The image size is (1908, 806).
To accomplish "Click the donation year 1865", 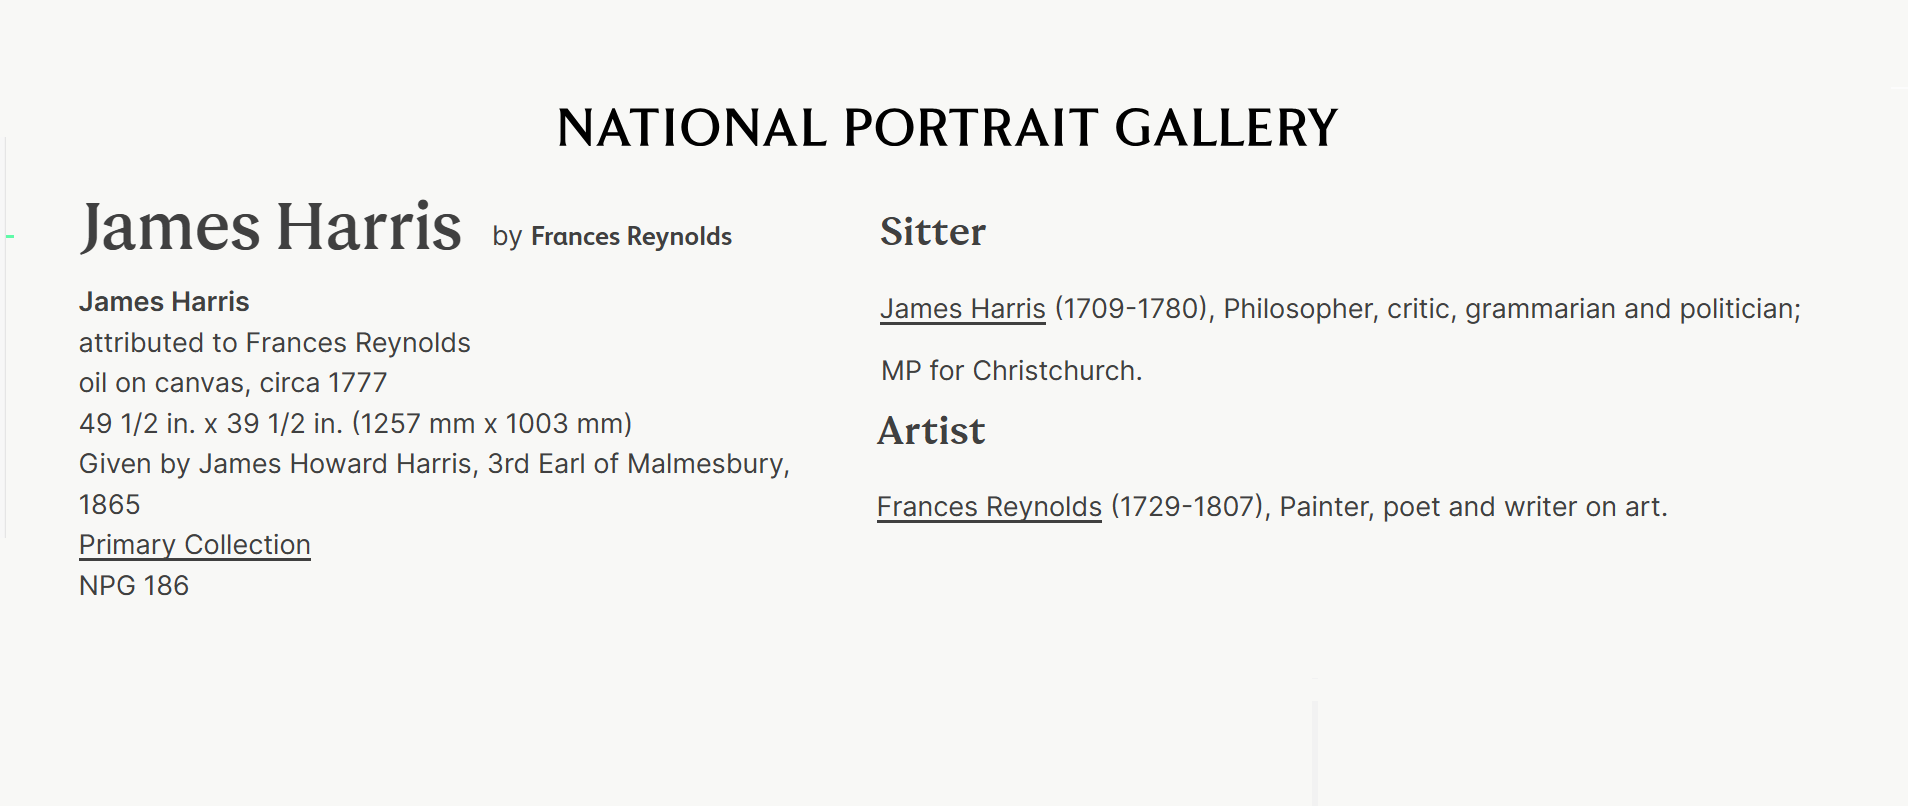I will pyautogui.click(x=110, y=505).
